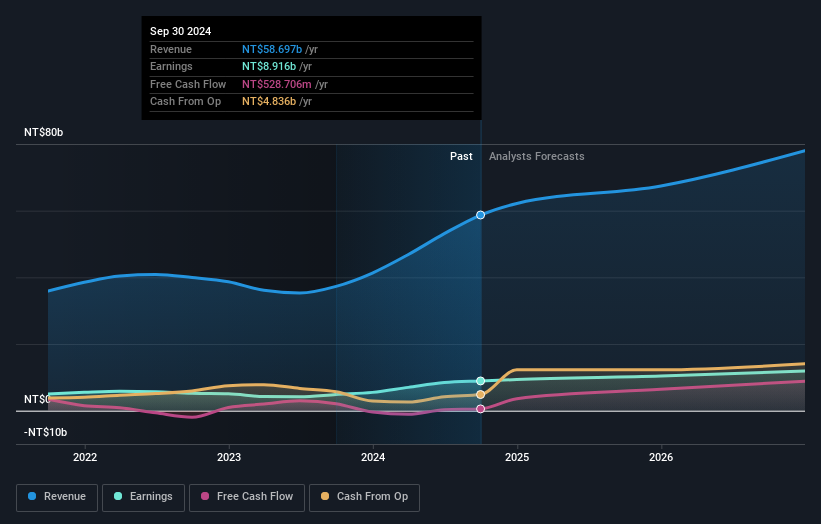Click the NT$80b y-axis label
Screen dimensions: 821x524
(43, 132)
